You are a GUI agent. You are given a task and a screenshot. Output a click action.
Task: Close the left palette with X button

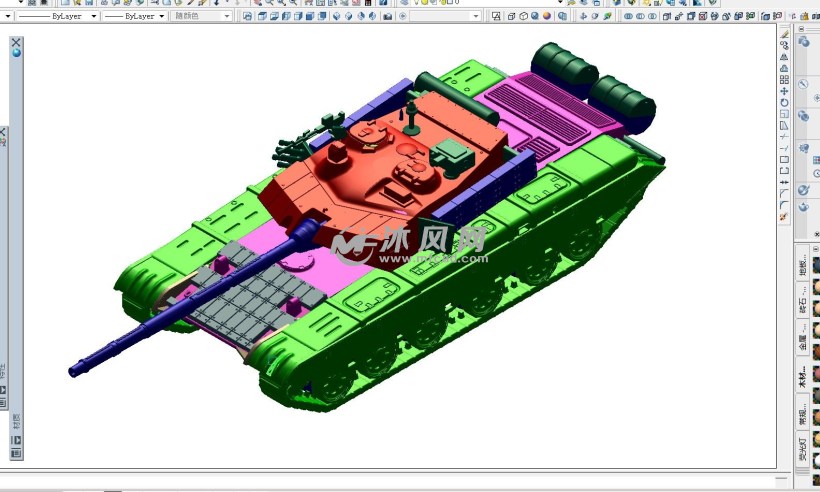[16, 42]
